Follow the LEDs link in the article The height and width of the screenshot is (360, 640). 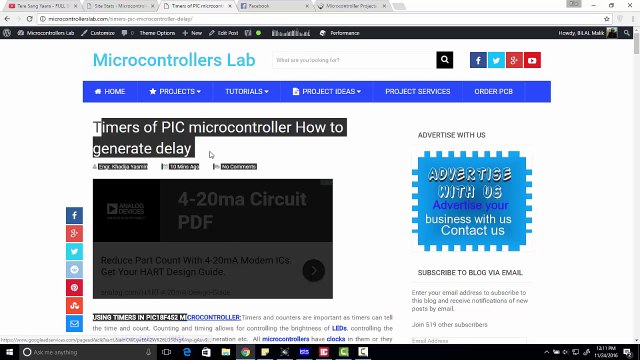[x=339, y=328]
